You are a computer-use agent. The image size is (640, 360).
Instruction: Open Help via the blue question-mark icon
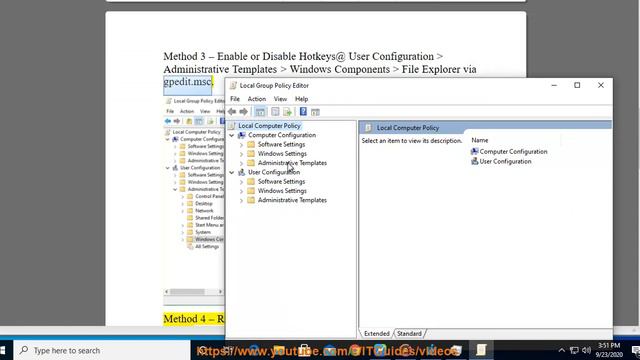click(x=303, y=111)
